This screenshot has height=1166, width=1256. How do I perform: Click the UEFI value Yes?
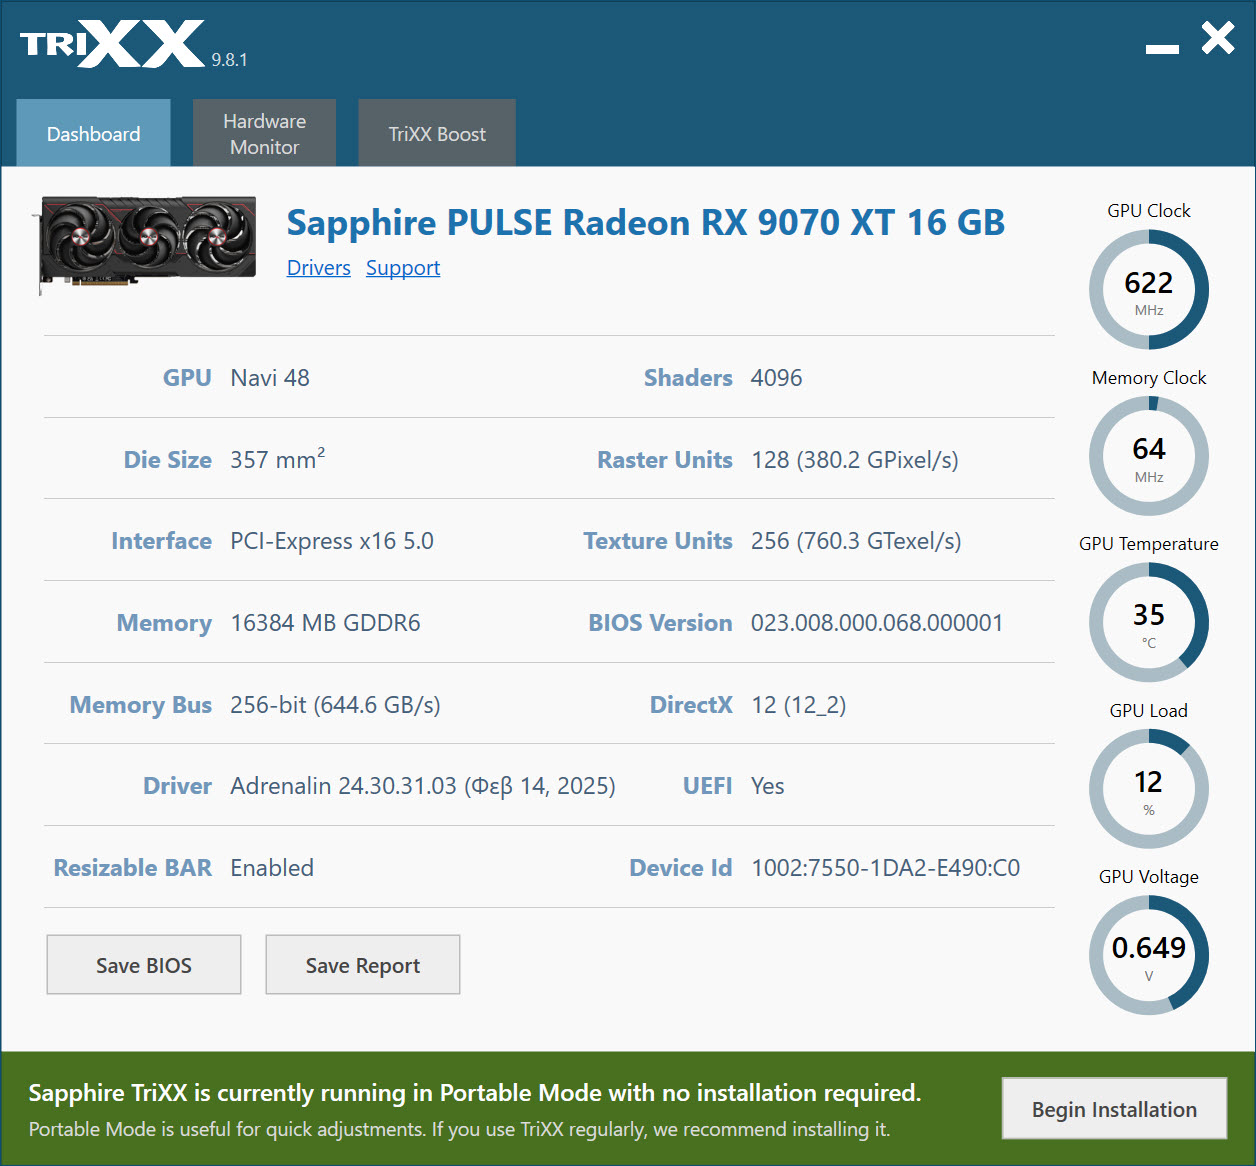coord(768,786)
